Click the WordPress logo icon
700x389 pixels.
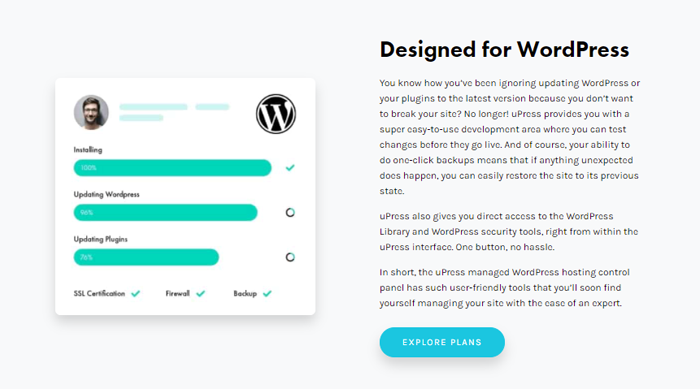click(276, 114)
